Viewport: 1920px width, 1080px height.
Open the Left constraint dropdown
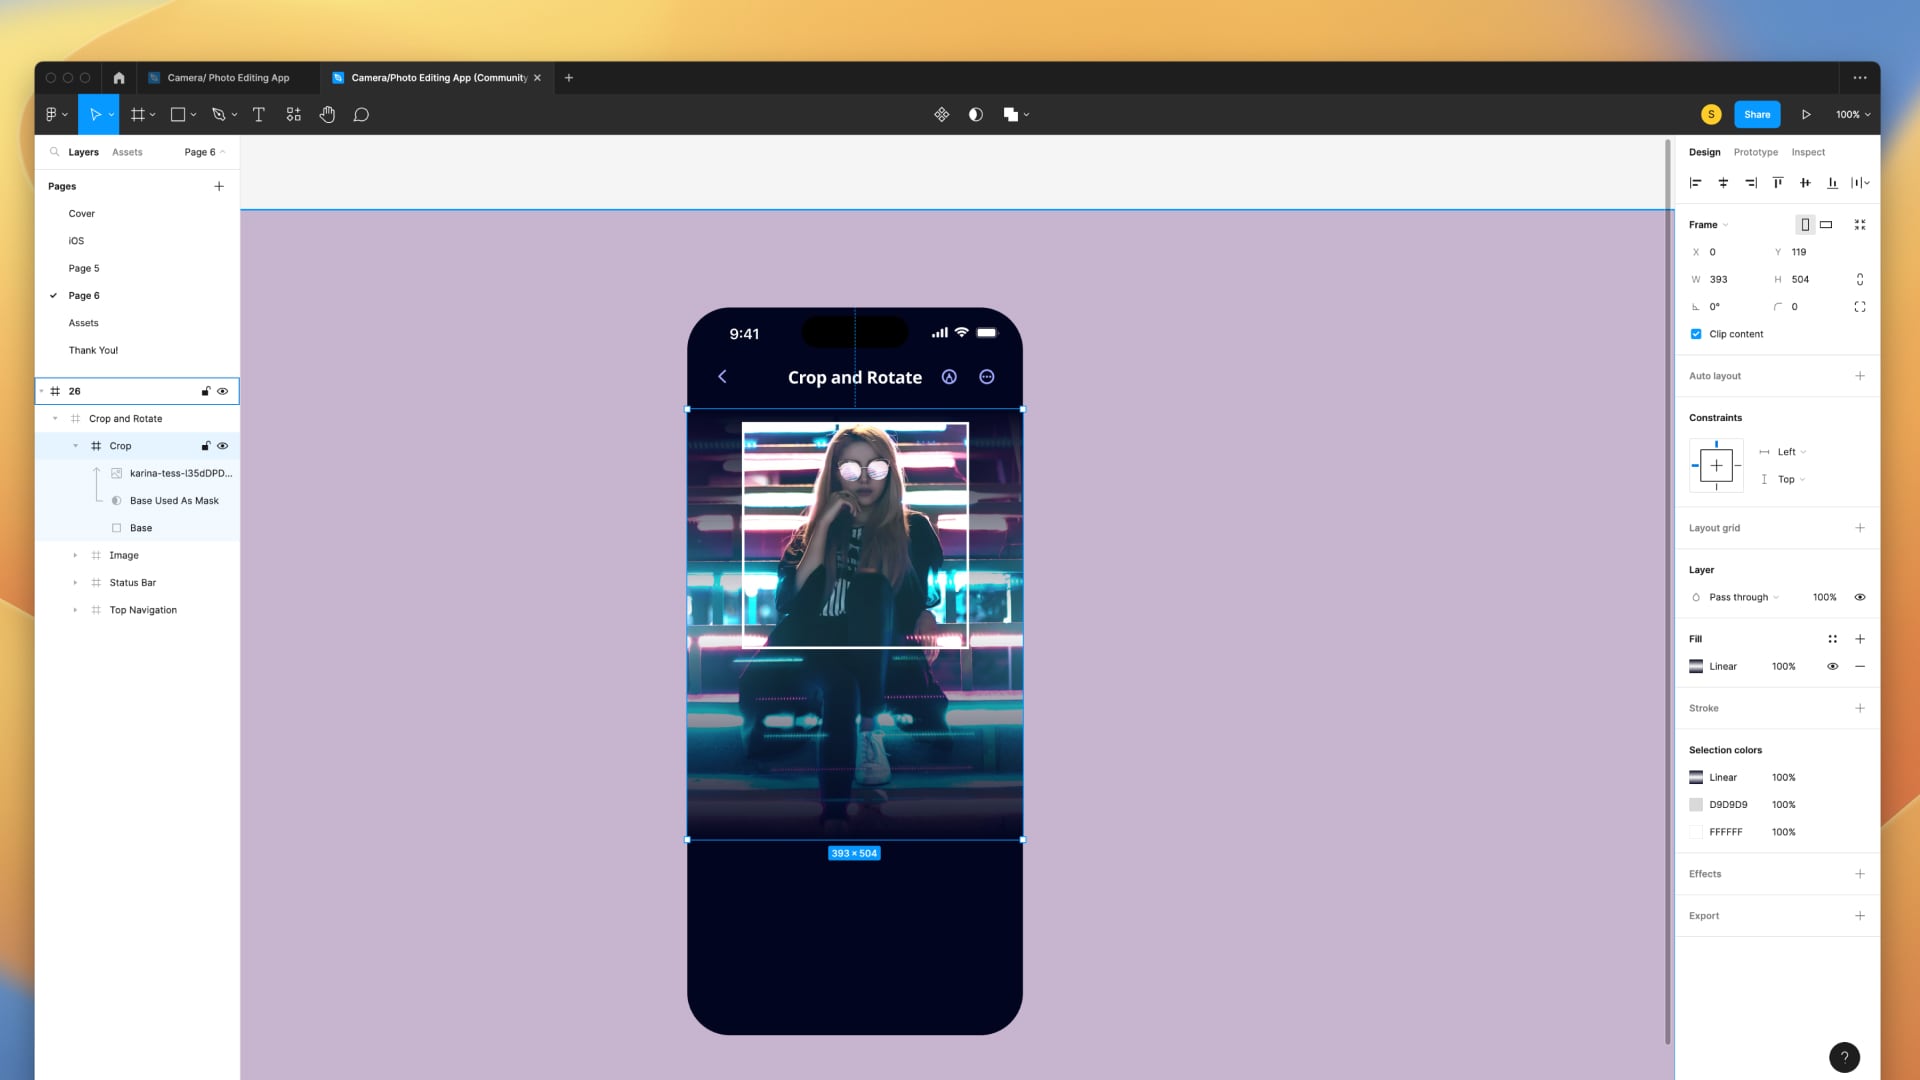point(1789,452)
